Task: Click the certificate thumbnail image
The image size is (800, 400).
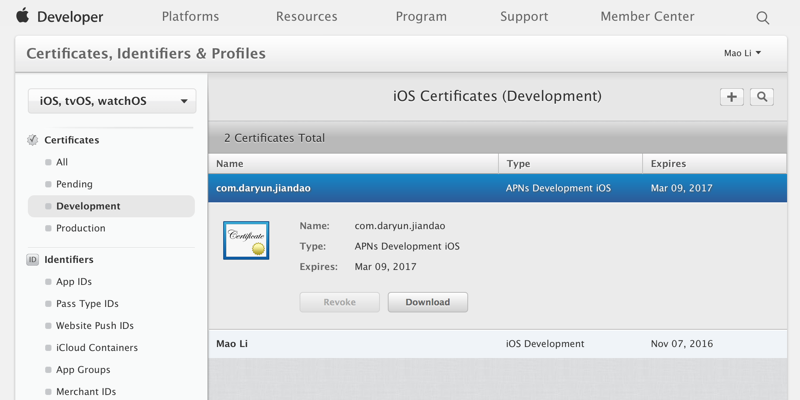Action: pyautogui.click(x=246, y=240)
